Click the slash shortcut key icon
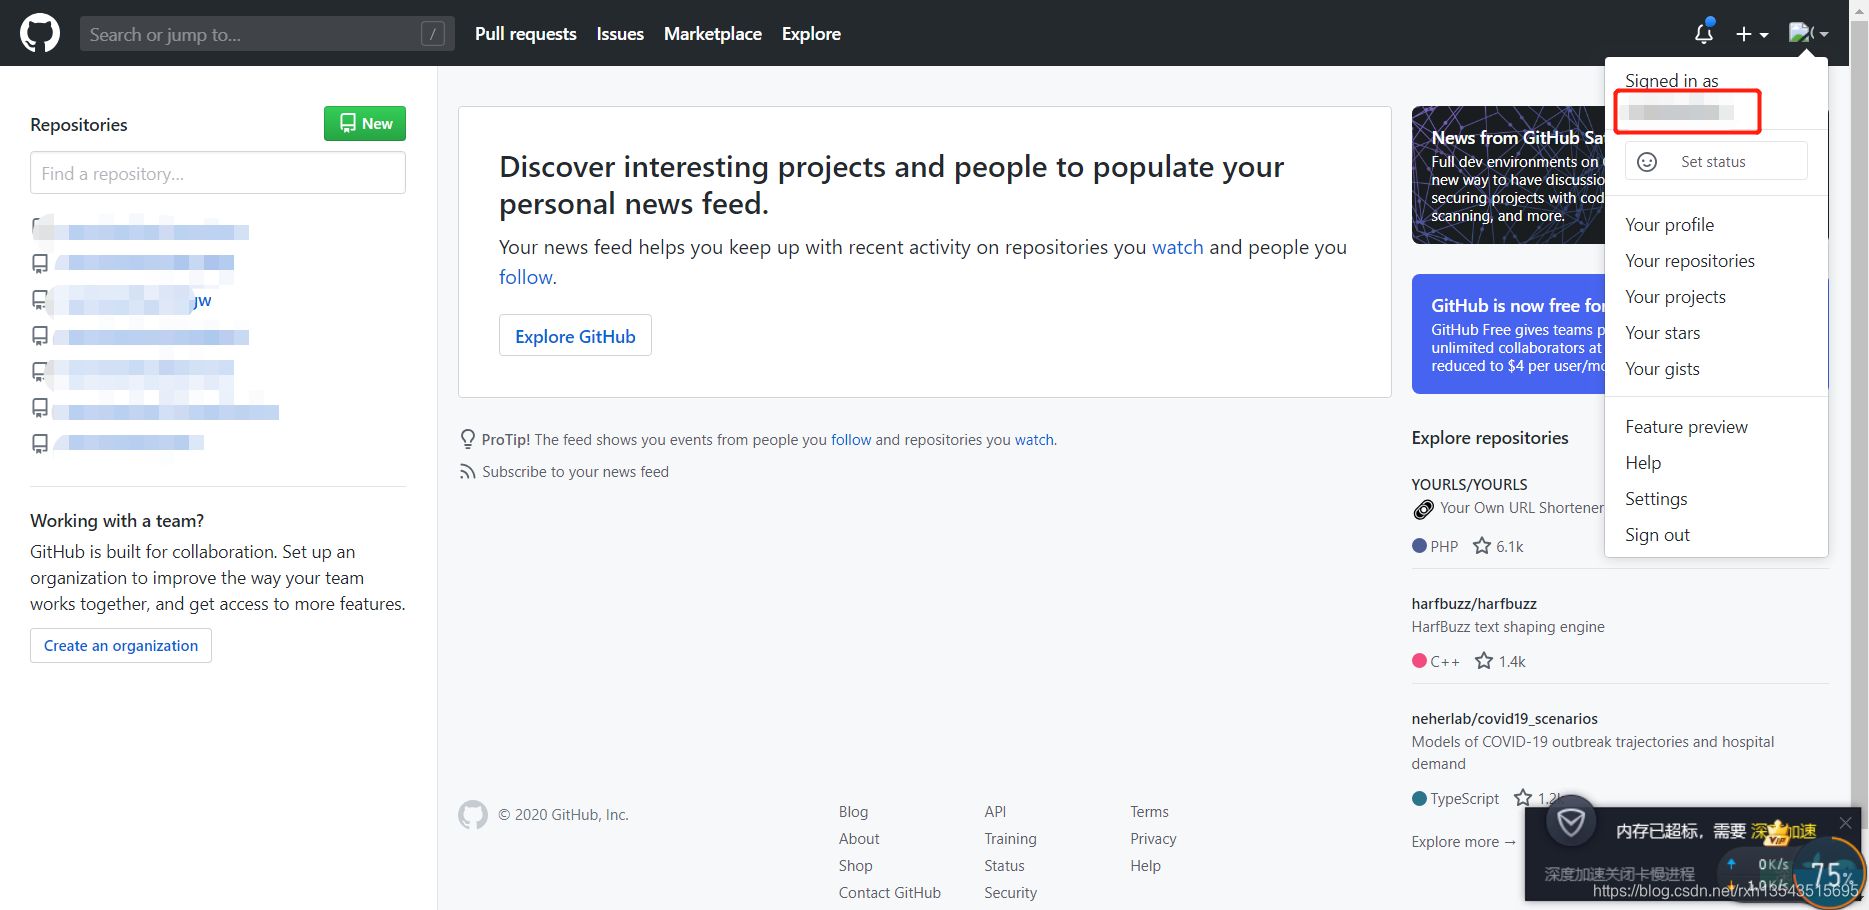This screenshot has width=1869, height=910. coord(433,34)
